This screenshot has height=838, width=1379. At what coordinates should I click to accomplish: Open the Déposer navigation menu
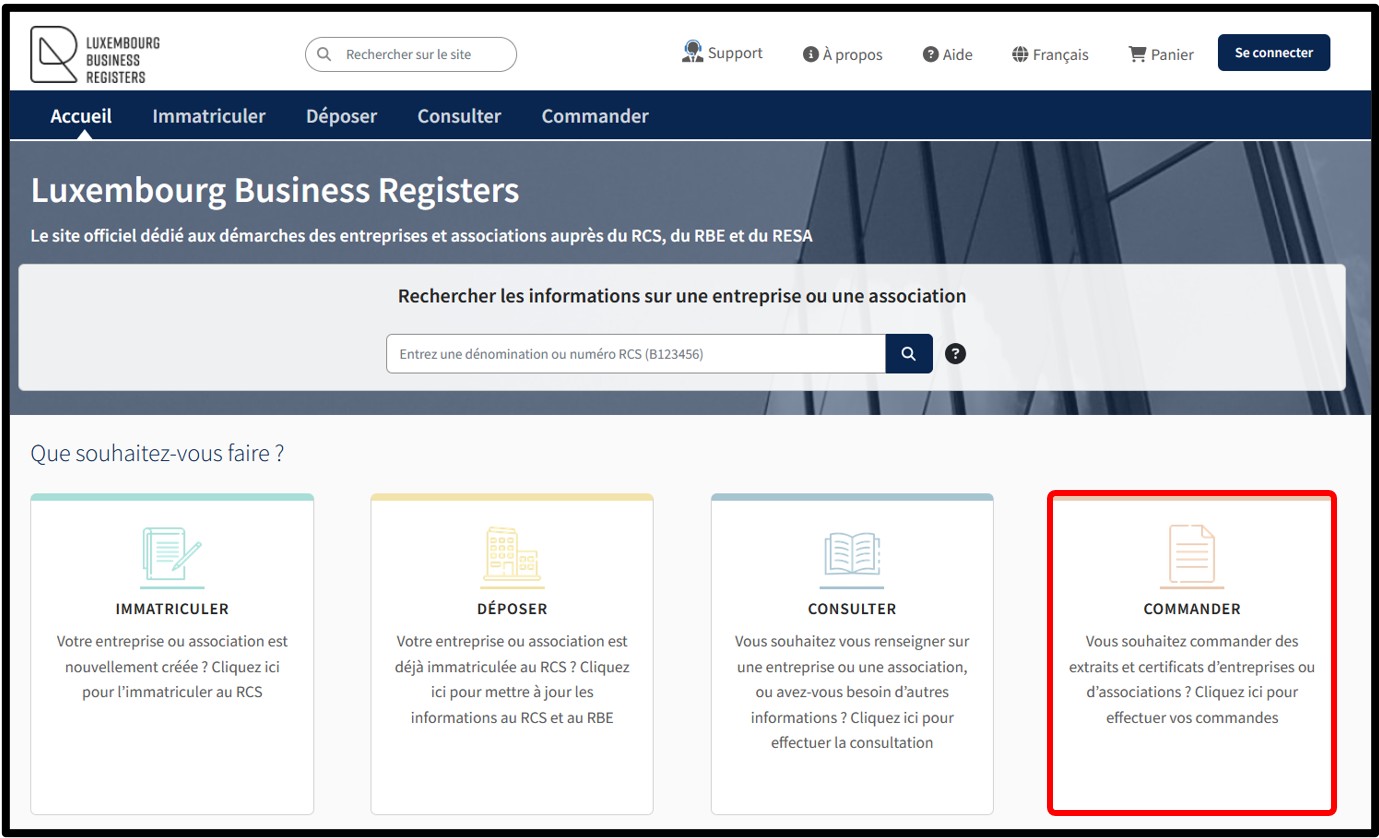point(341,116)
